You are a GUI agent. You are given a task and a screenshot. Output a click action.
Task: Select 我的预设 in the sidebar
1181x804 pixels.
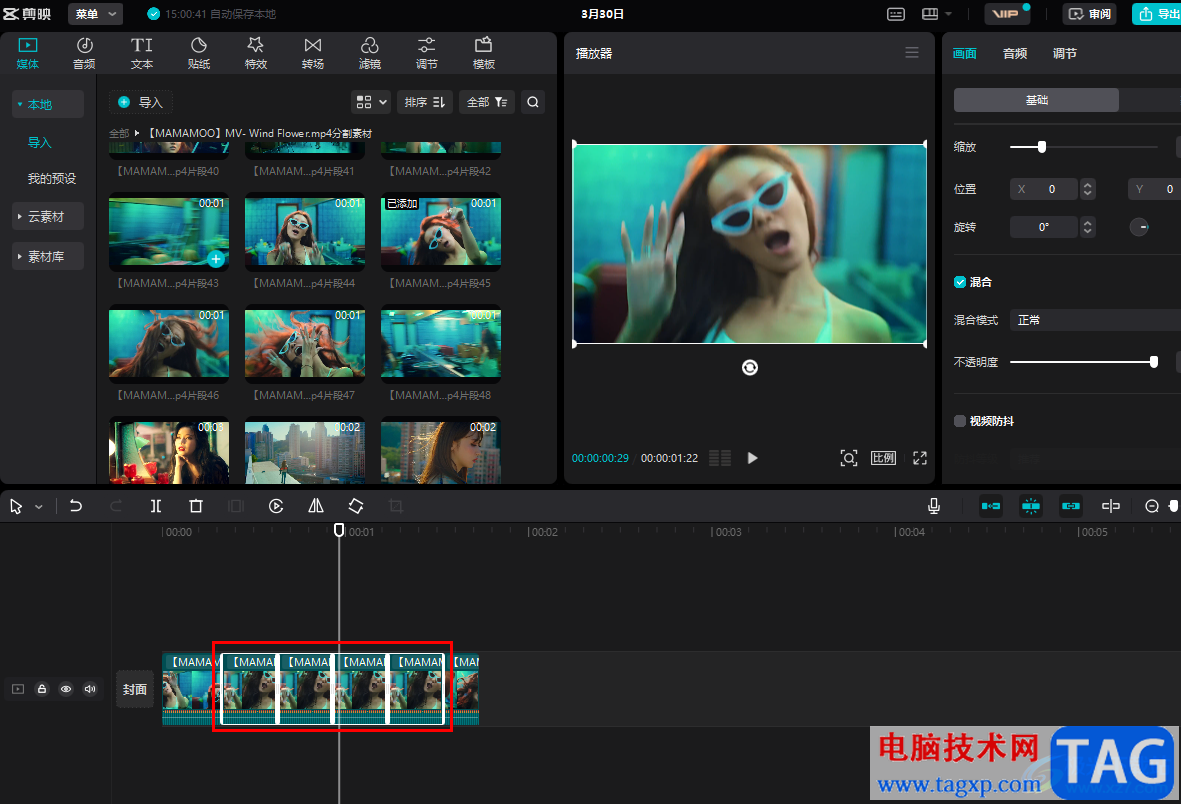[52, 179]
